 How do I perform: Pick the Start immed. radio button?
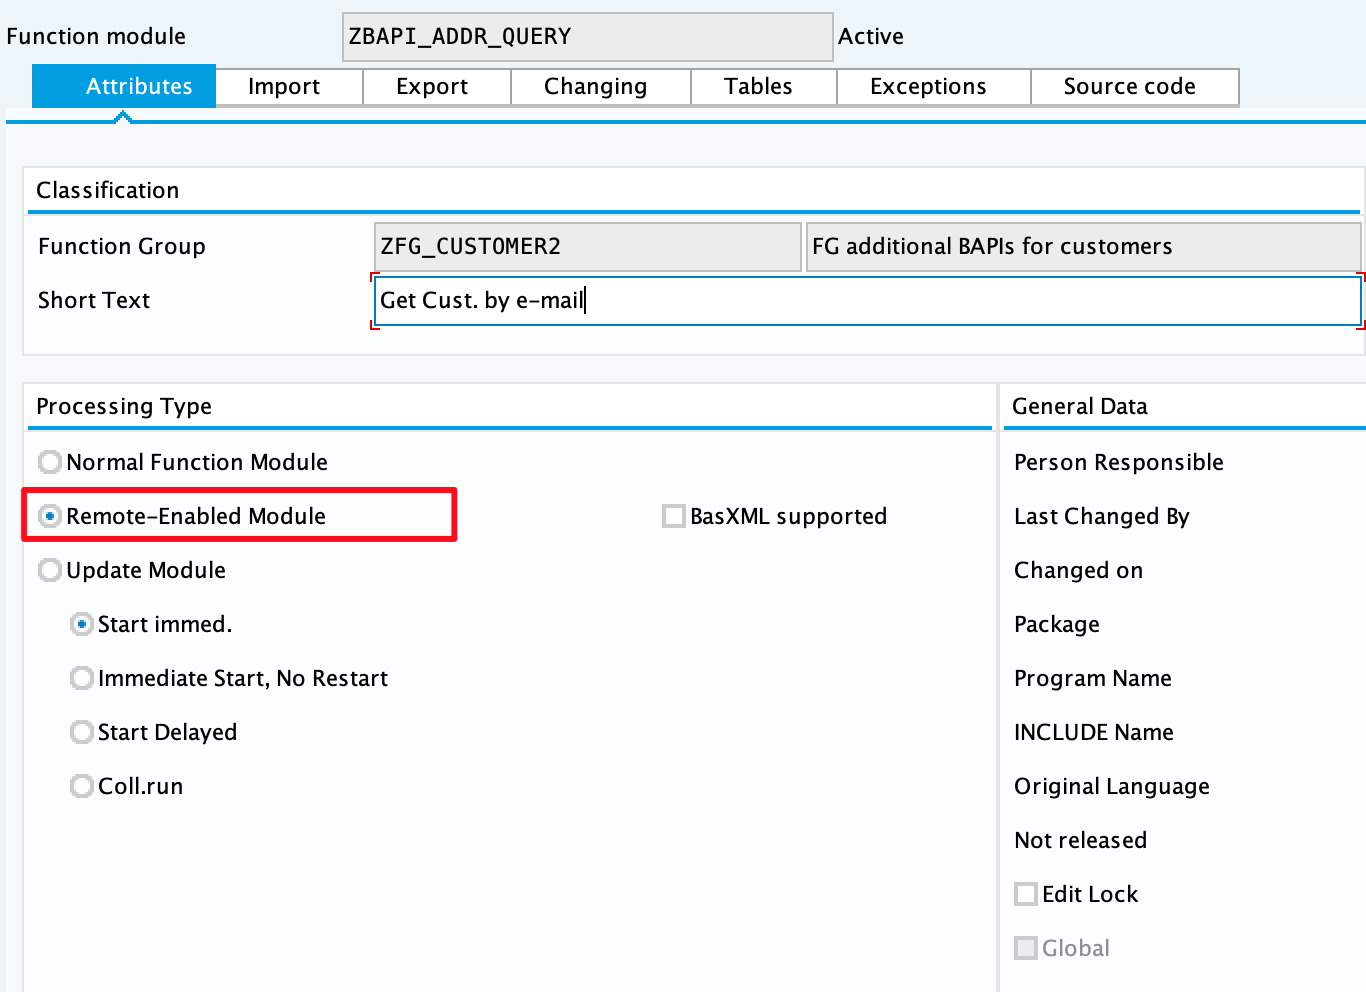pos(82,624)
